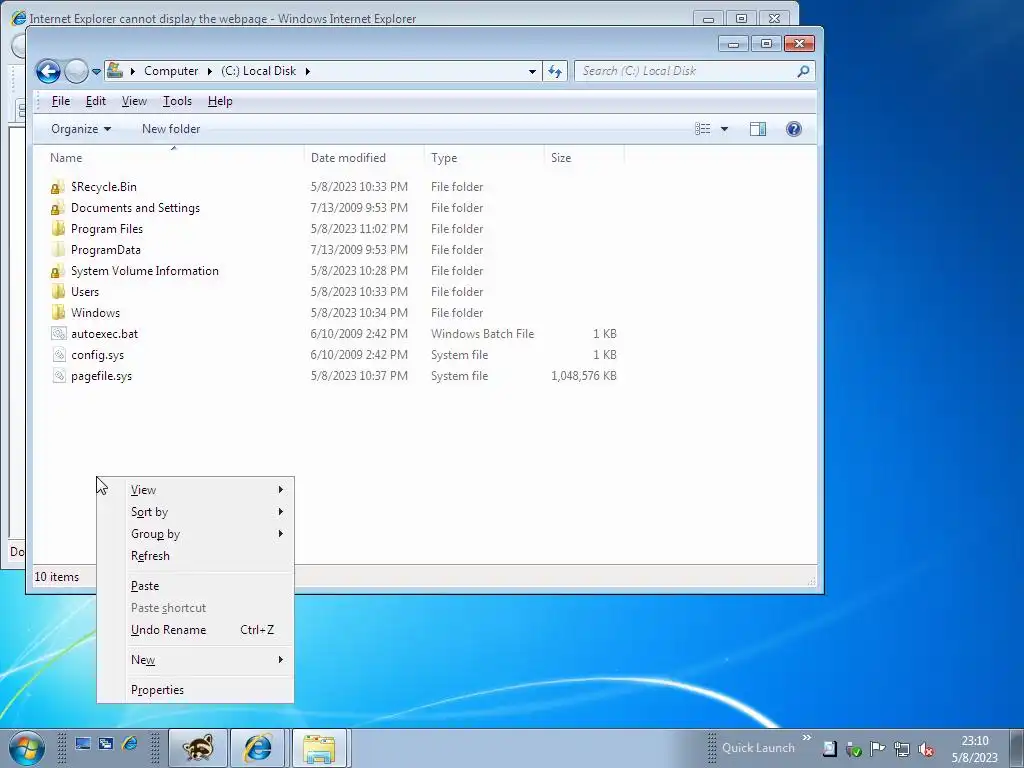
Task: Click the search magnifier icon
Action: [803, 71]
